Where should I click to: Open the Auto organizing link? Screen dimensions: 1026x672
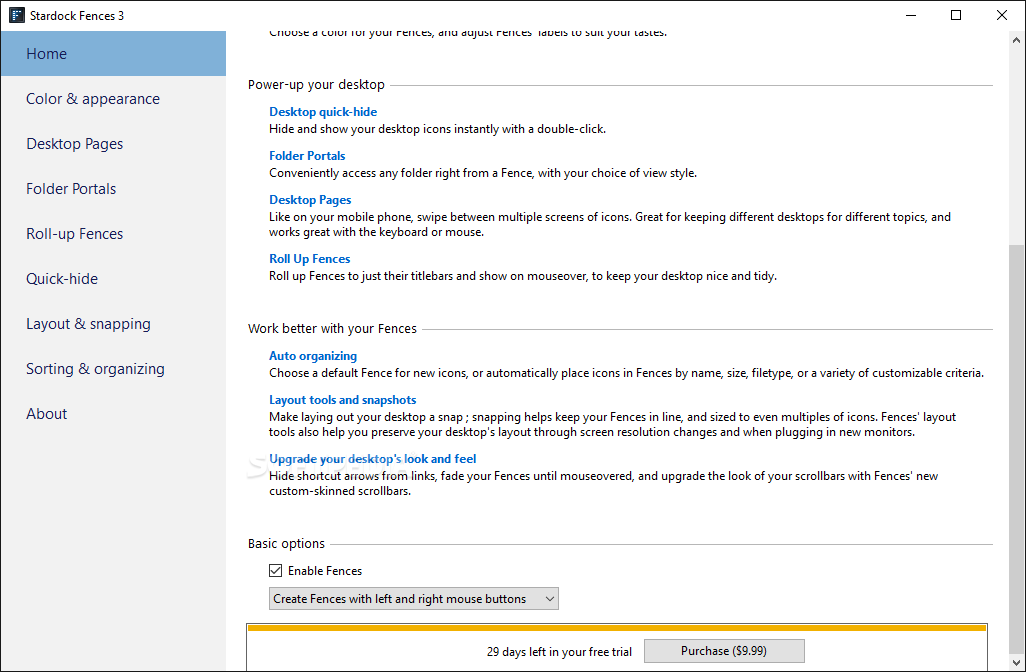click(x=313, y=356)
